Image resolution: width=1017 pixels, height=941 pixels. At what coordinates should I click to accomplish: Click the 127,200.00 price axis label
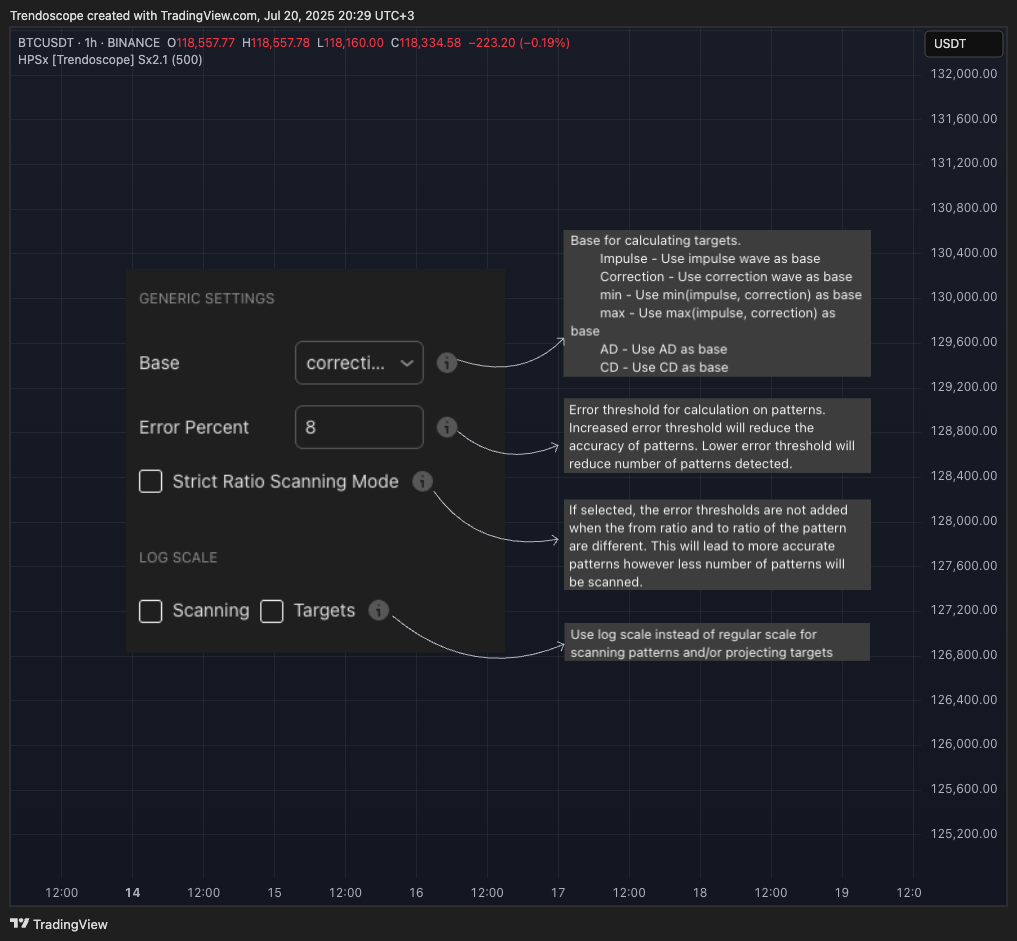point(964,610)
